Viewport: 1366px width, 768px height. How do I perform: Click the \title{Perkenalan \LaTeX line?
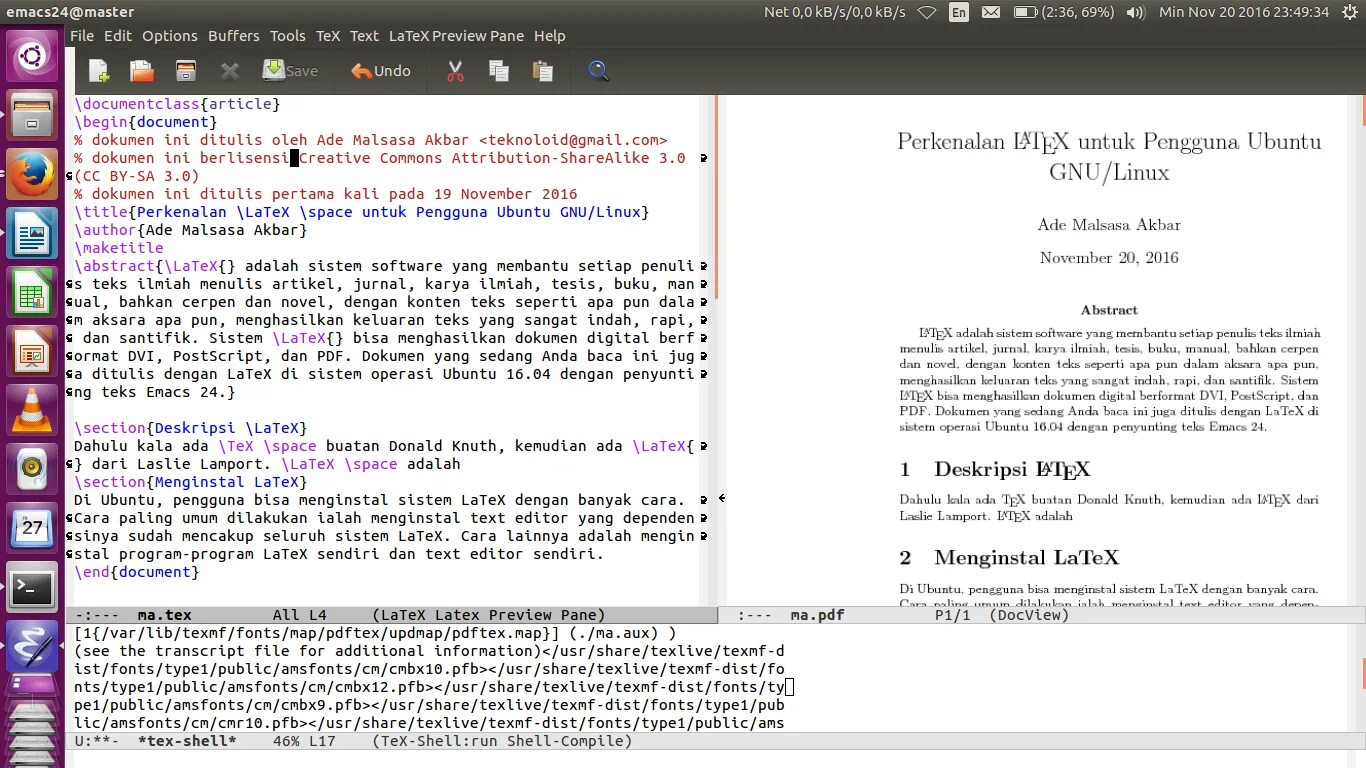pos(362,212)
